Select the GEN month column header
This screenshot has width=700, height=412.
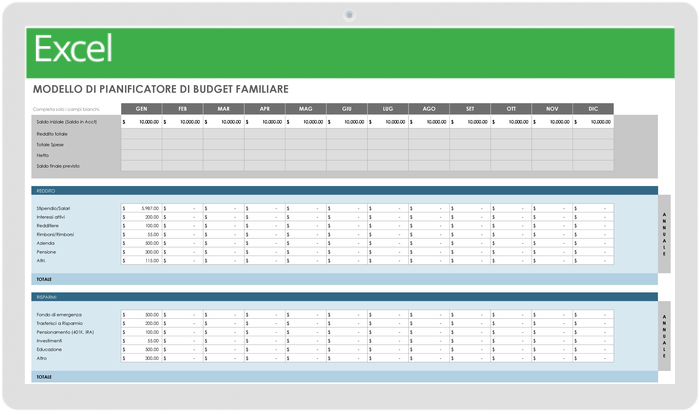click(142, 108)
